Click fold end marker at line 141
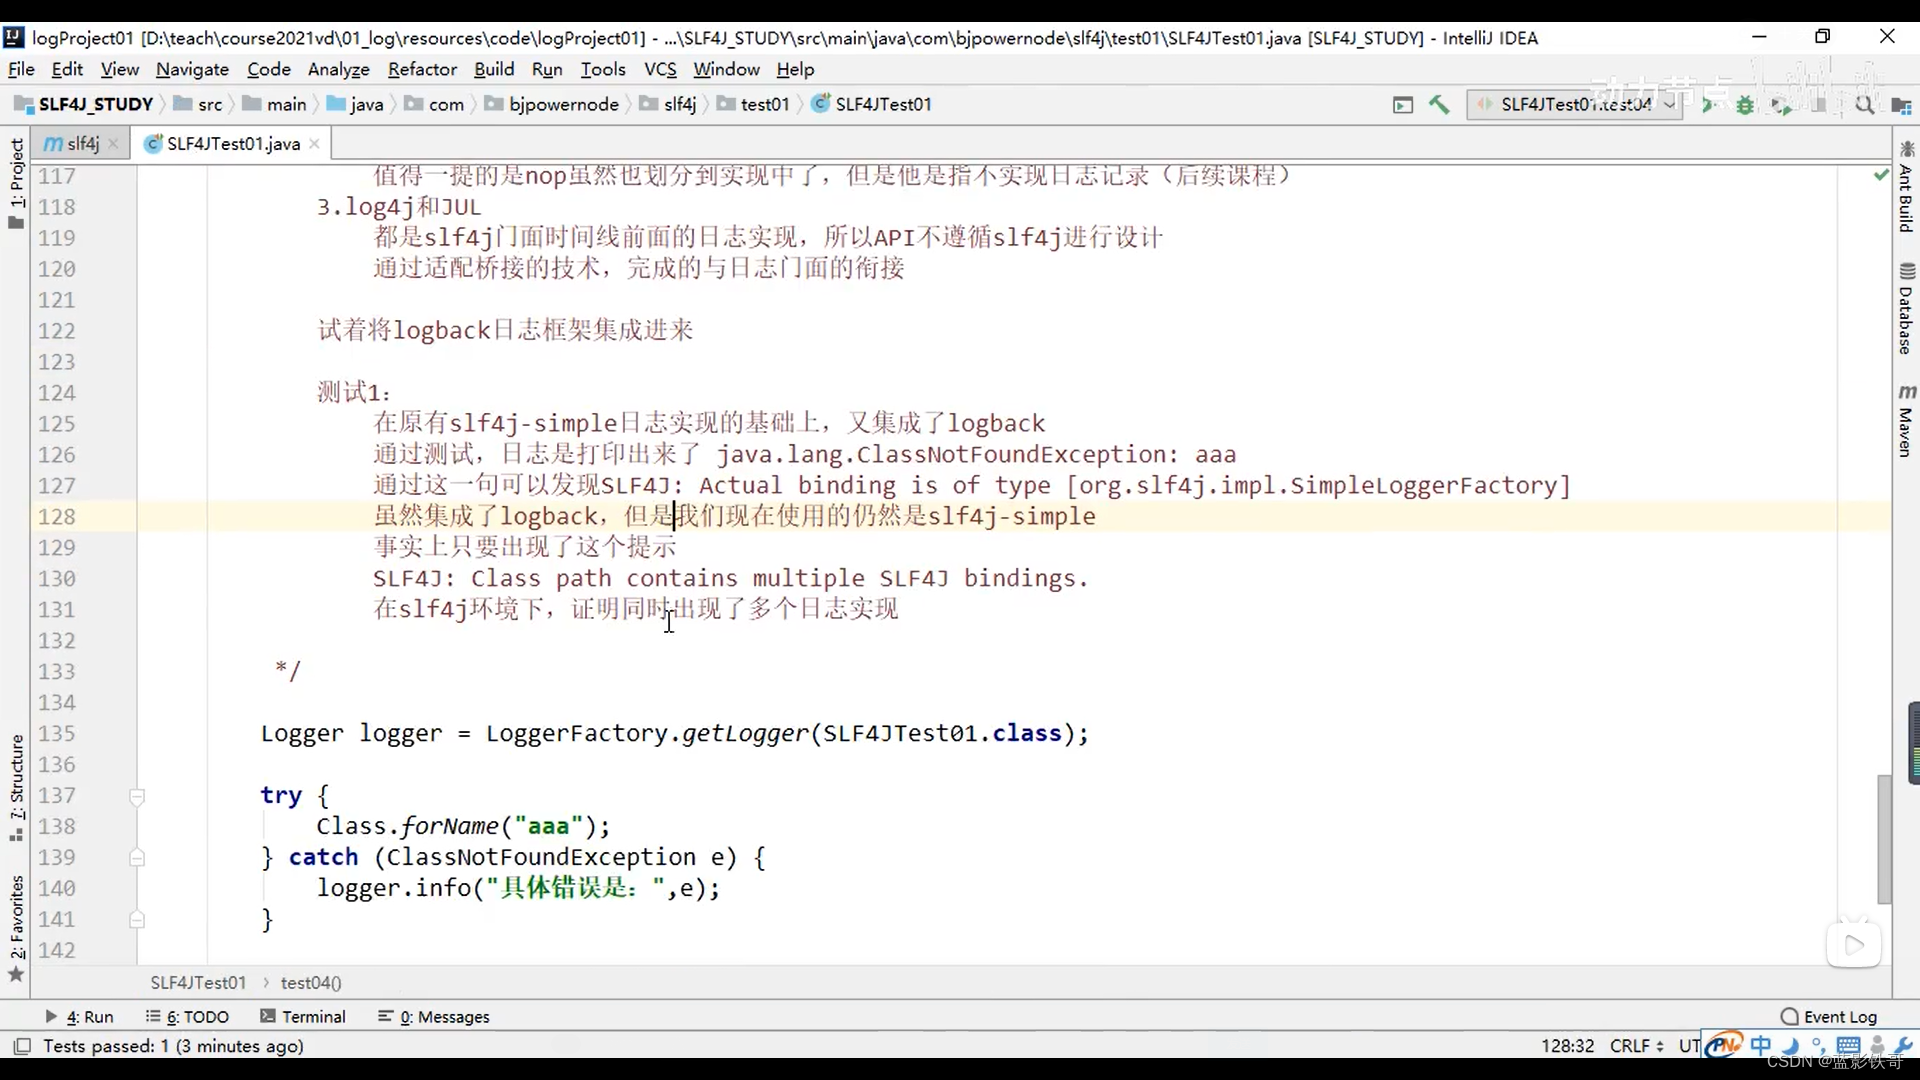The width and height of the screenshot is (1920, 1080). point(137,919)
